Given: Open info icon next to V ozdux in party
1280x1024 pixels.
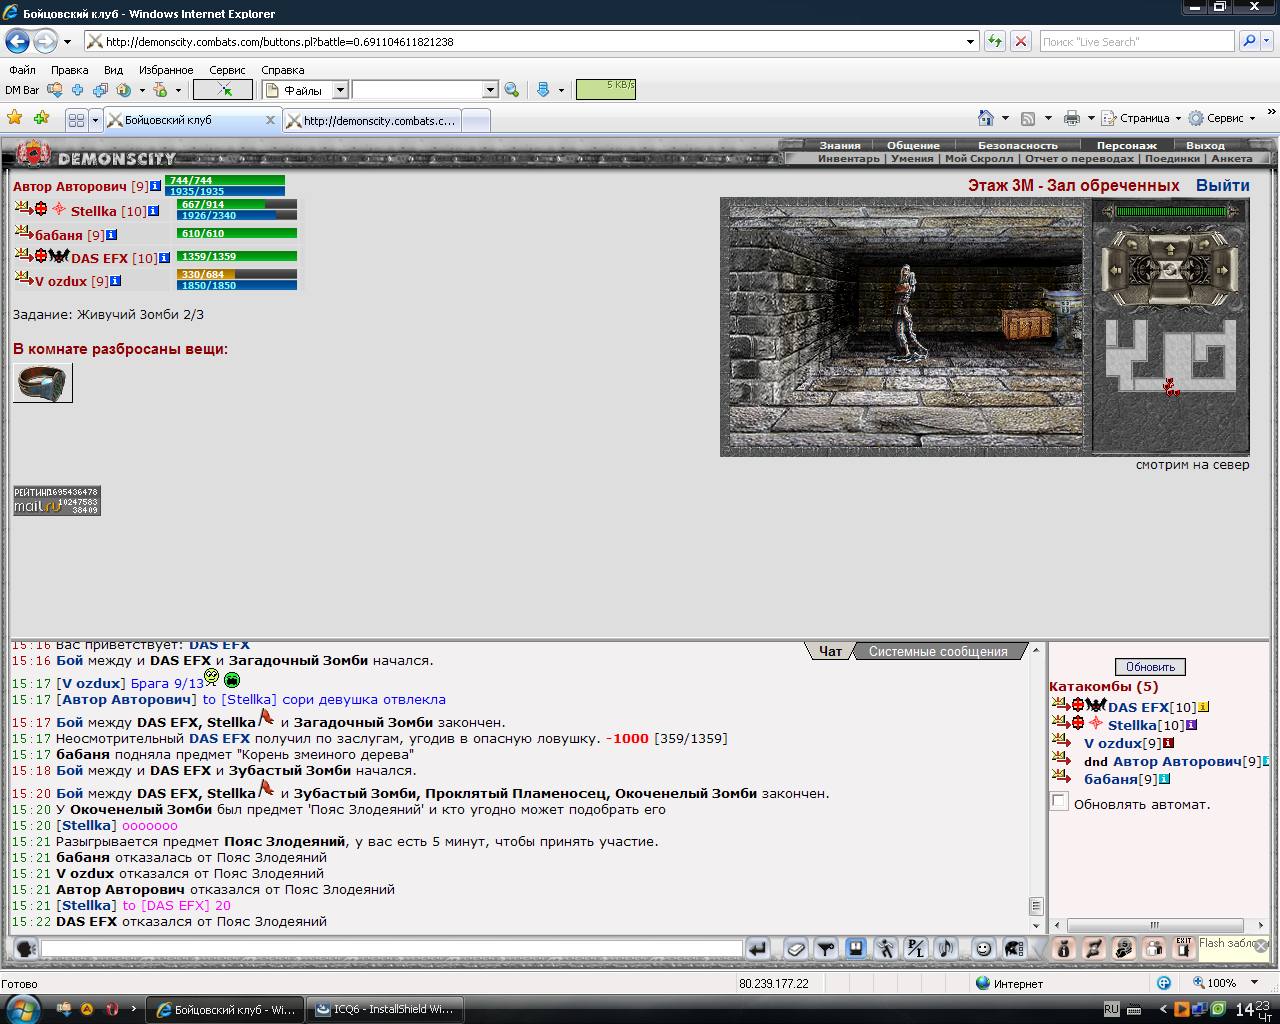Looking at the screenshot, I should (115, 281).
